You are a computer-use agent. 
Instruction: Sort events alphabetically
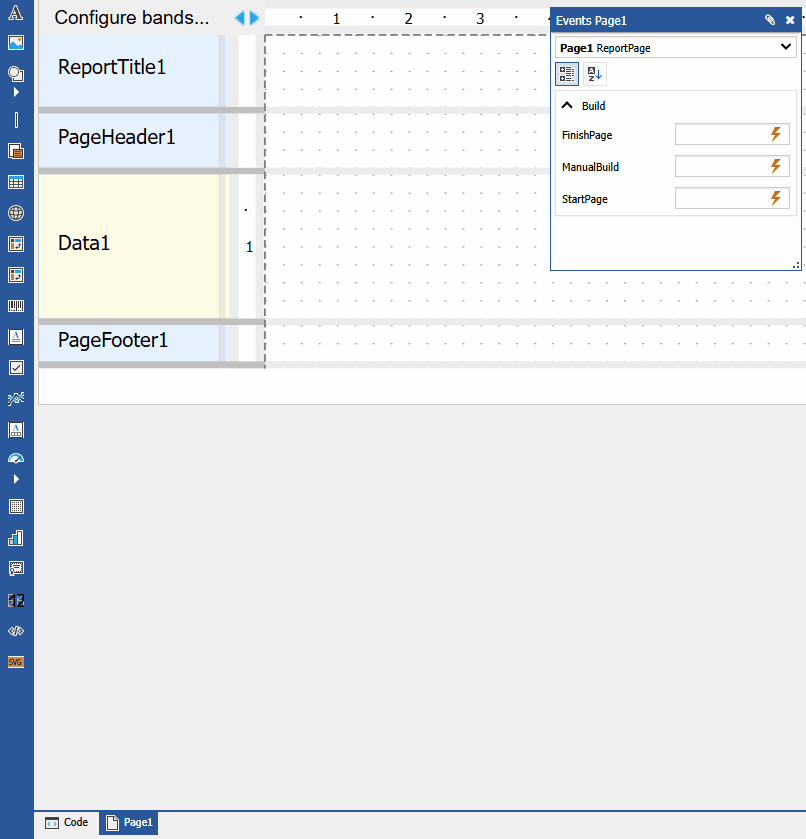(594, 74)
